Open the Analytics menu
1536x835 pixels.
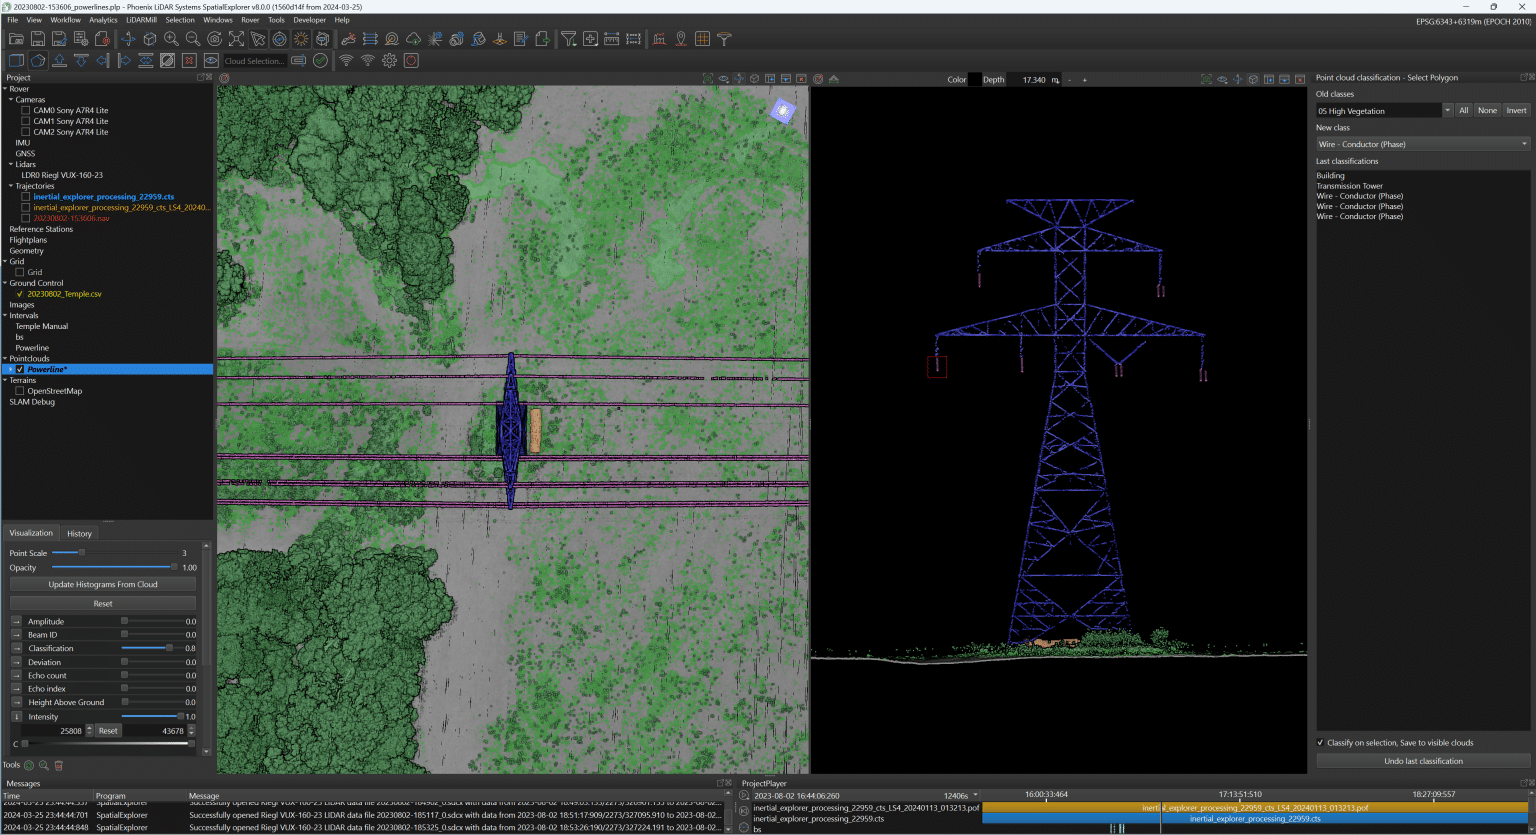pos(105,19)
